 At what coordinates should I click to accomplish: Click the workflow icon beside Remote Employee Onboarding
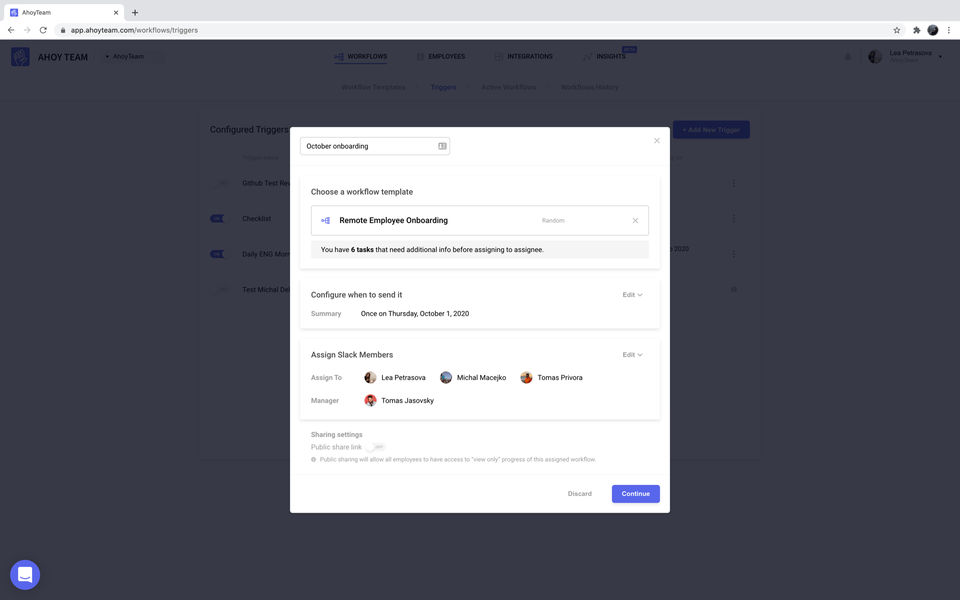326,220
